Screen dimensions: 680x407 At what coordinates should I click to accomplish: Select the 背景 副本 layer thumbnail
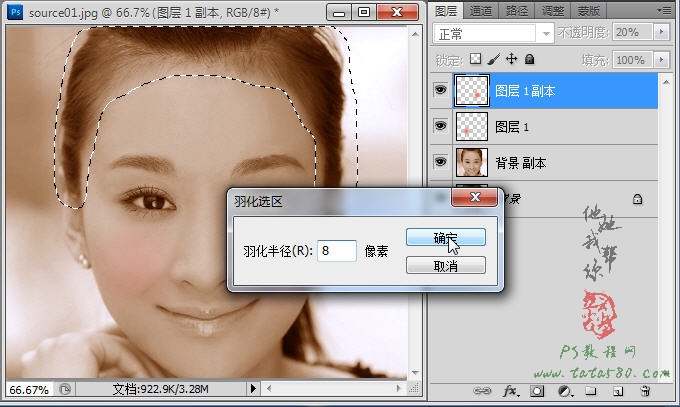pyautogui.click(x=472, y=162)
